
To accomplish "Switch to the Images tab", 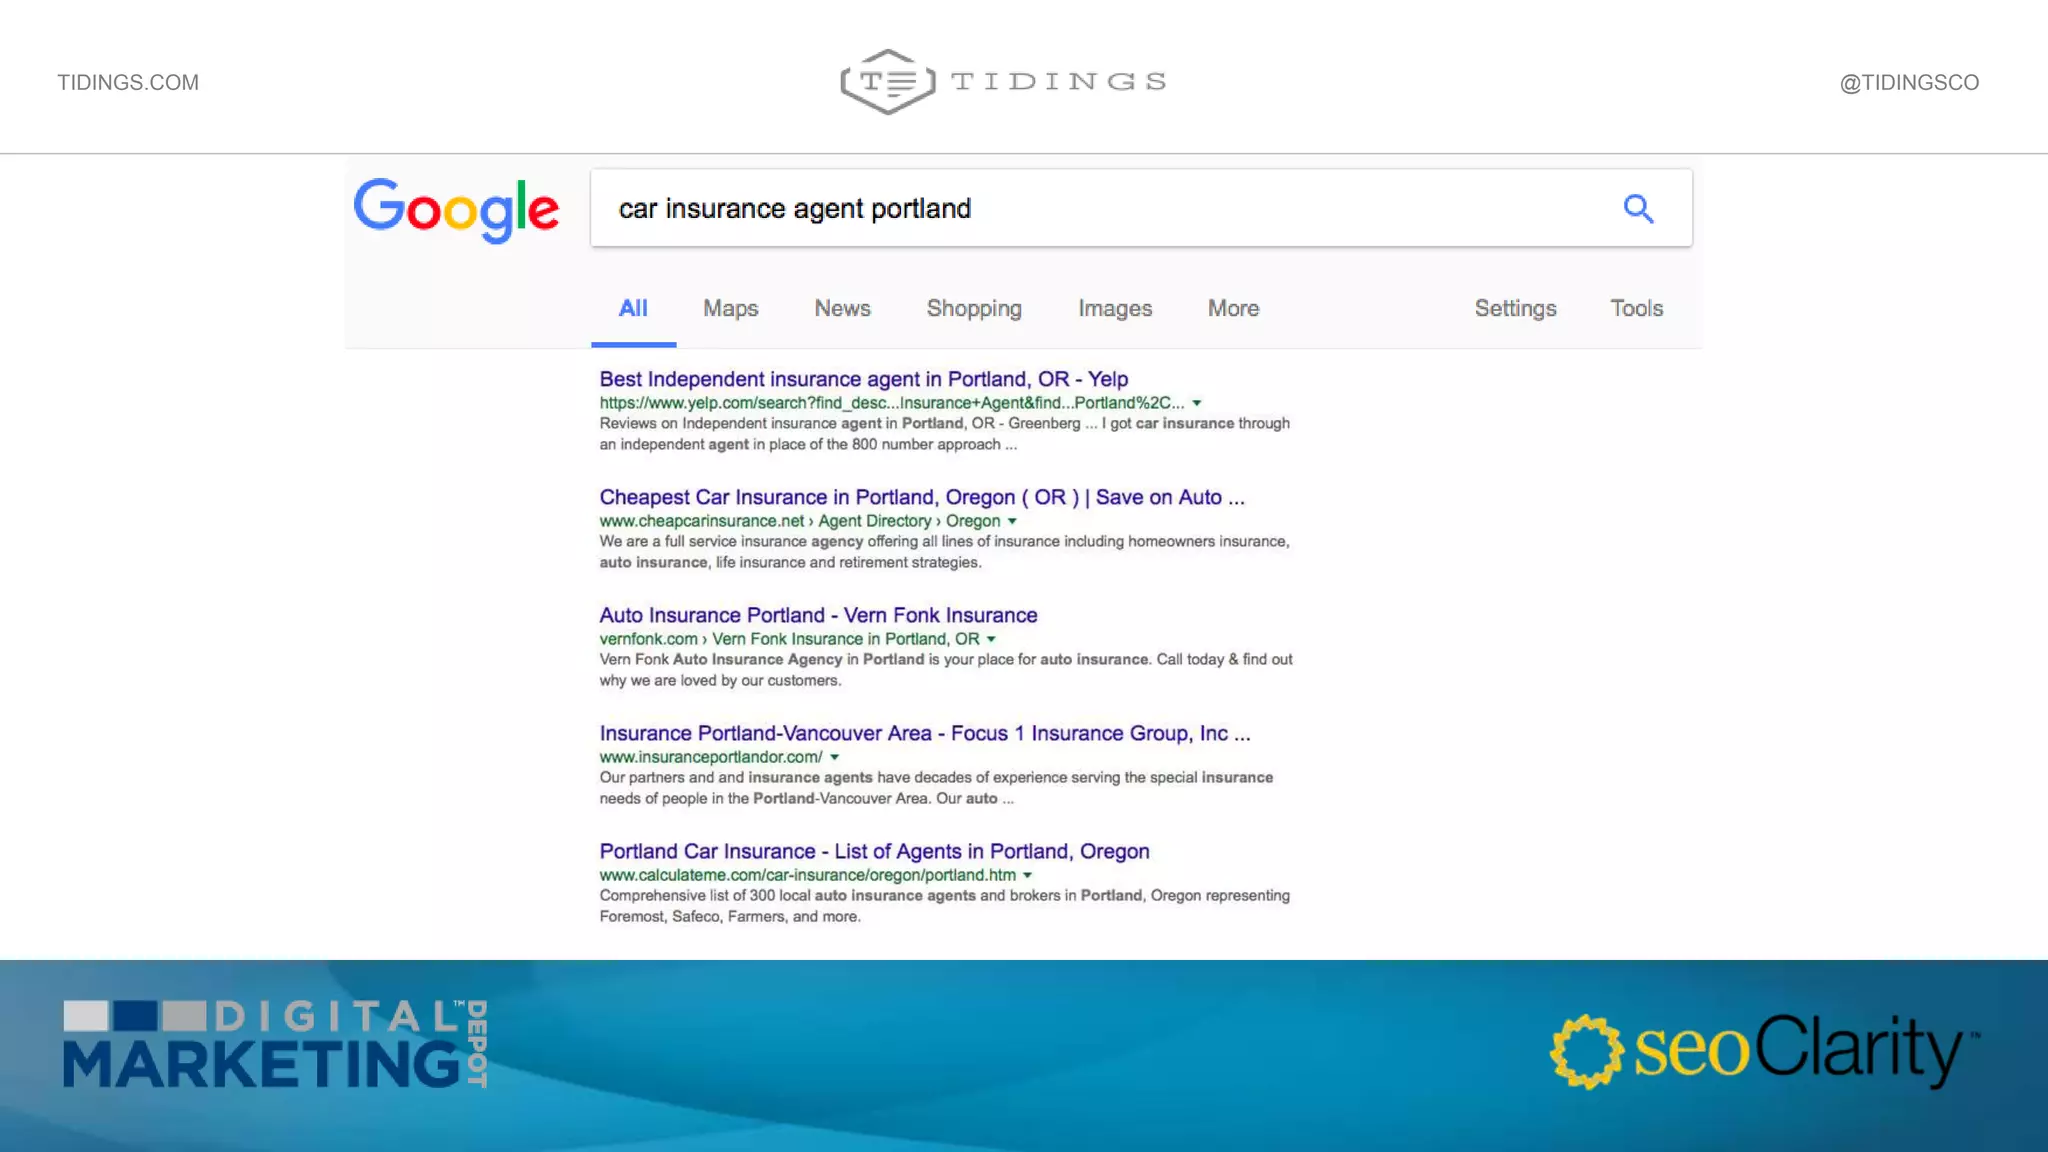I will tap(1114, 308).
